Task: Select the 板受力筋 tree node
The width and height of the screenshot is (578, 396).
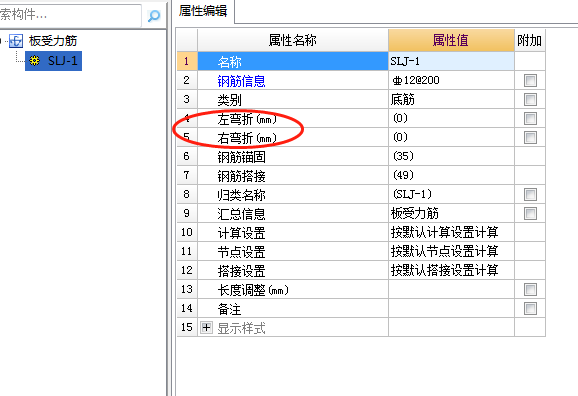Action: click(x=53, y=41)
